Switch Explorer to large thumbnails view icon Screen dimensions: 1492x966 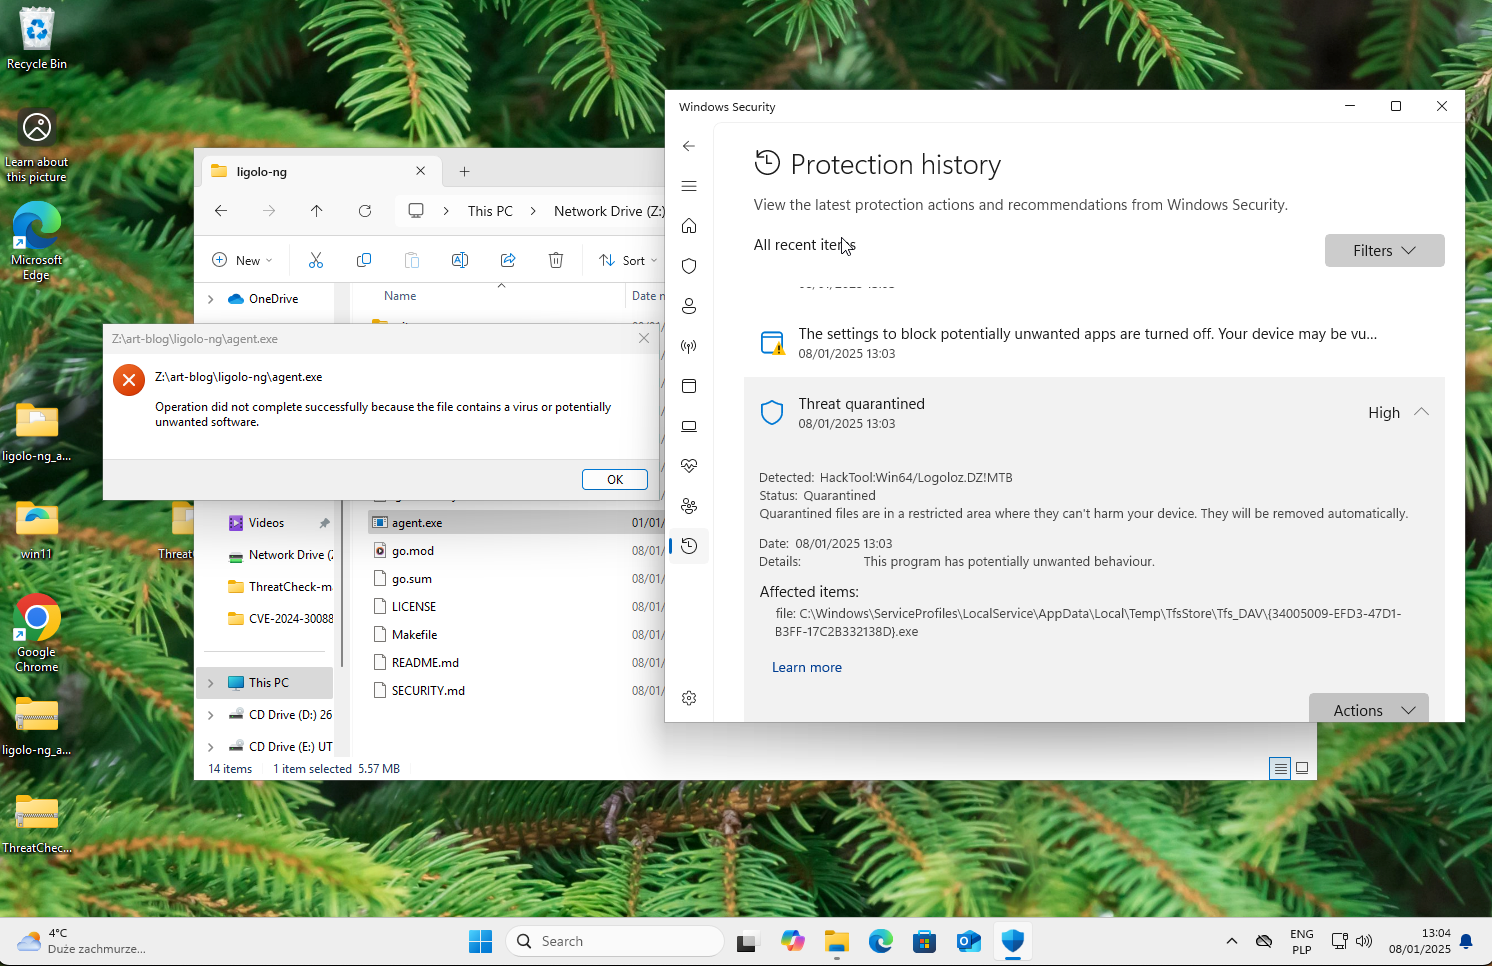tap(1302, 768)
